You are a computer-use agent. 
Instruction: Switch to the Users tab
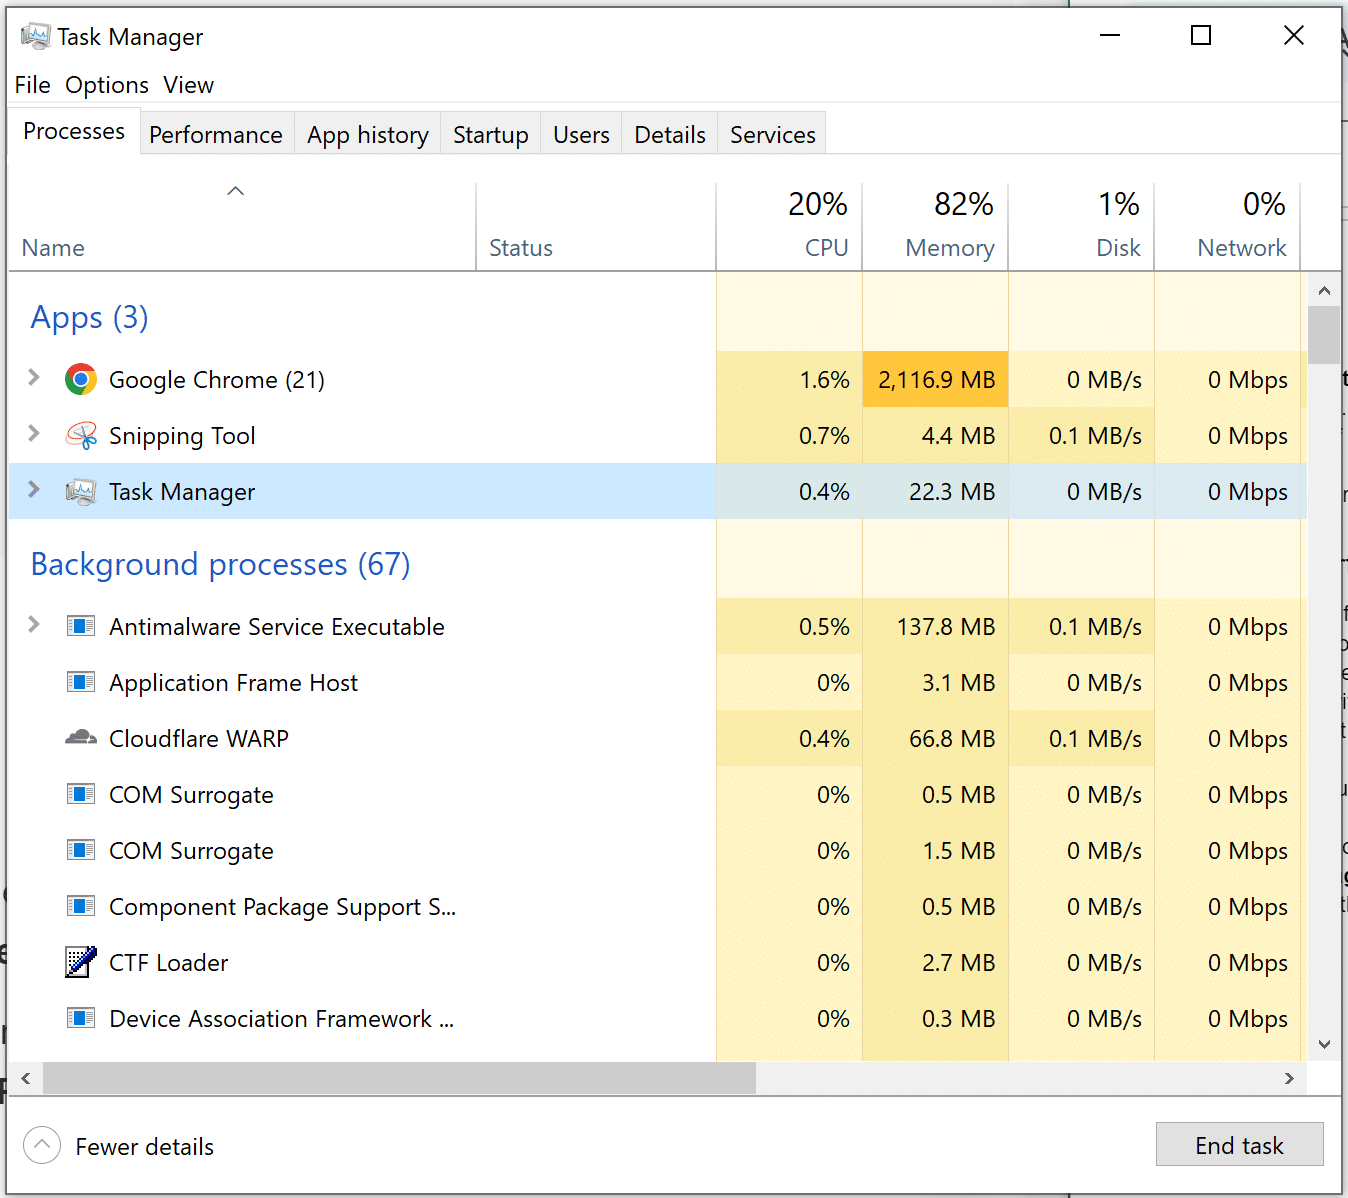581,135
